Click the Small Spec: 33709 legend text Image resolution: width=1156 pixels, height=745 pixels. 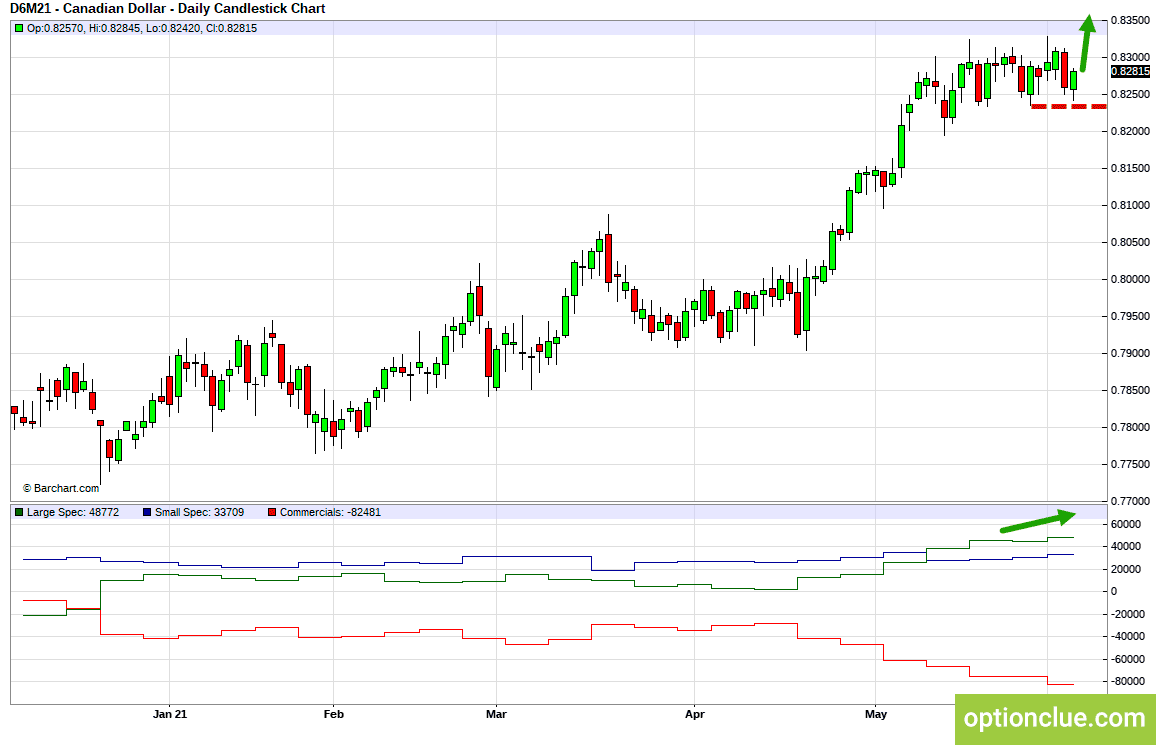tap(199, 512)
